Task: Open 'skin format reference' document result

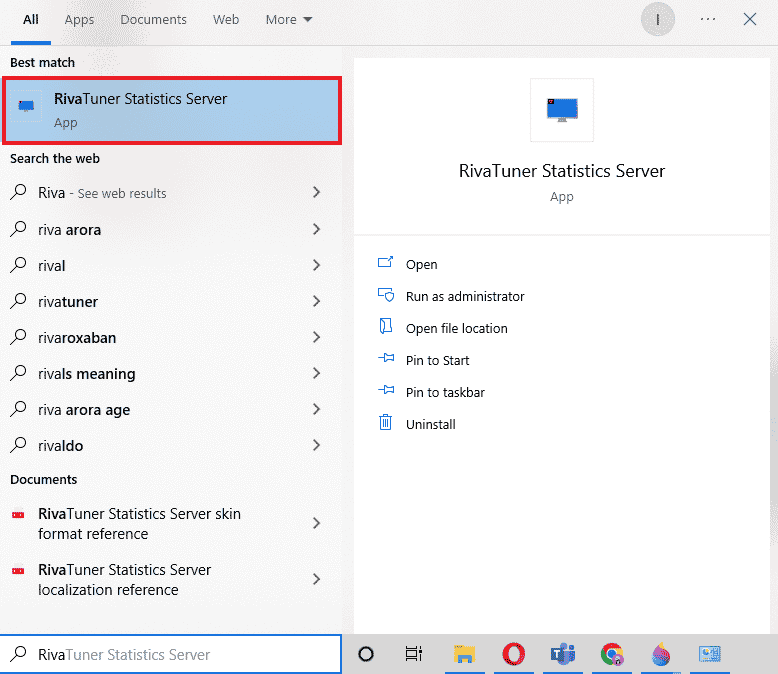Action: [x=172, y=523]
